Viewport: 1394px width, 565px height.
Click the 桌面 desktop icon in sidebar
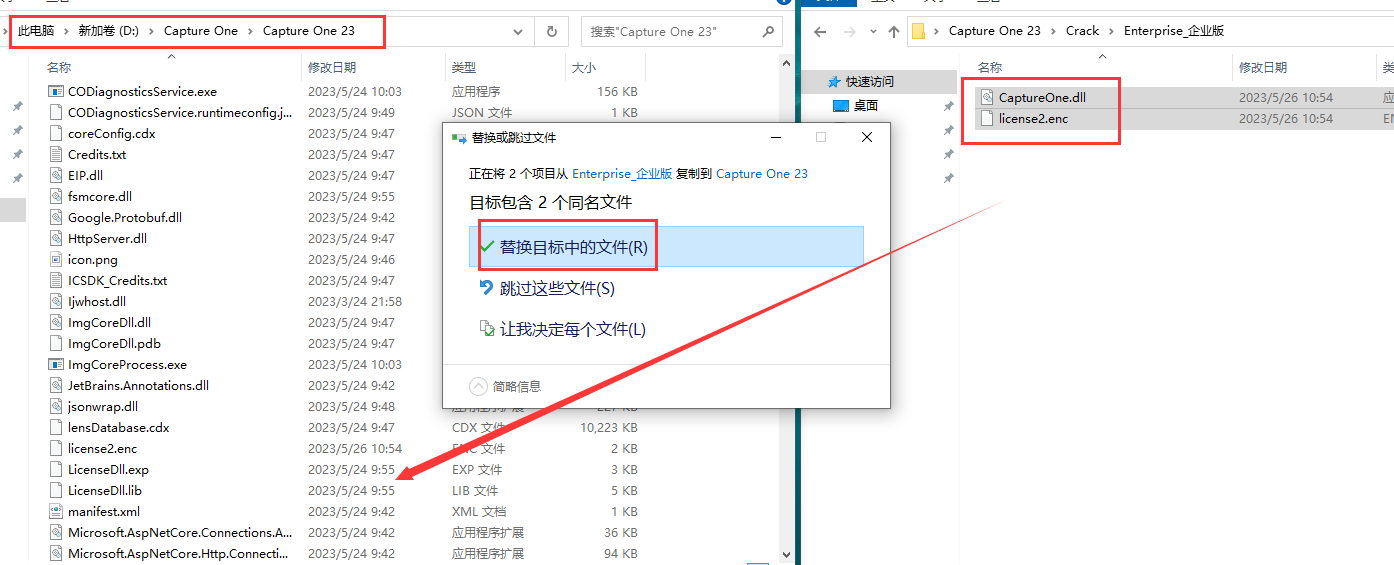pos(841,106)
